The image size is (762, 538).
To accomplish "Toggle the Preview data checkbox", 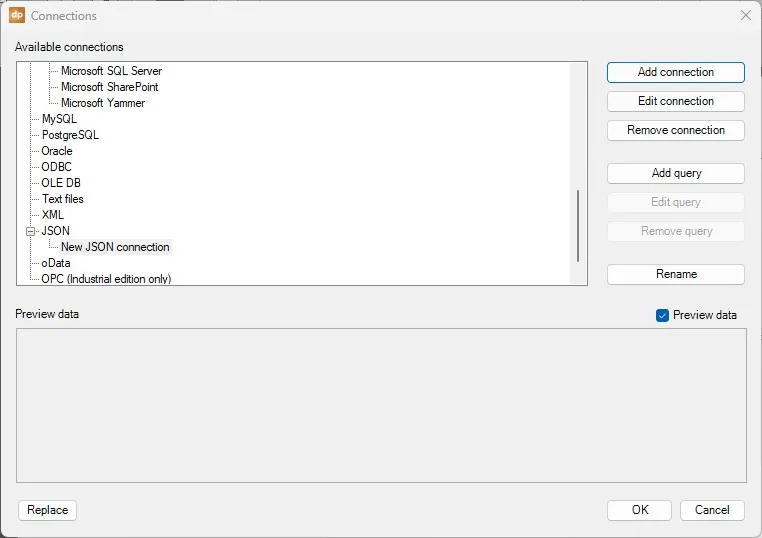I will coord(662,315).
